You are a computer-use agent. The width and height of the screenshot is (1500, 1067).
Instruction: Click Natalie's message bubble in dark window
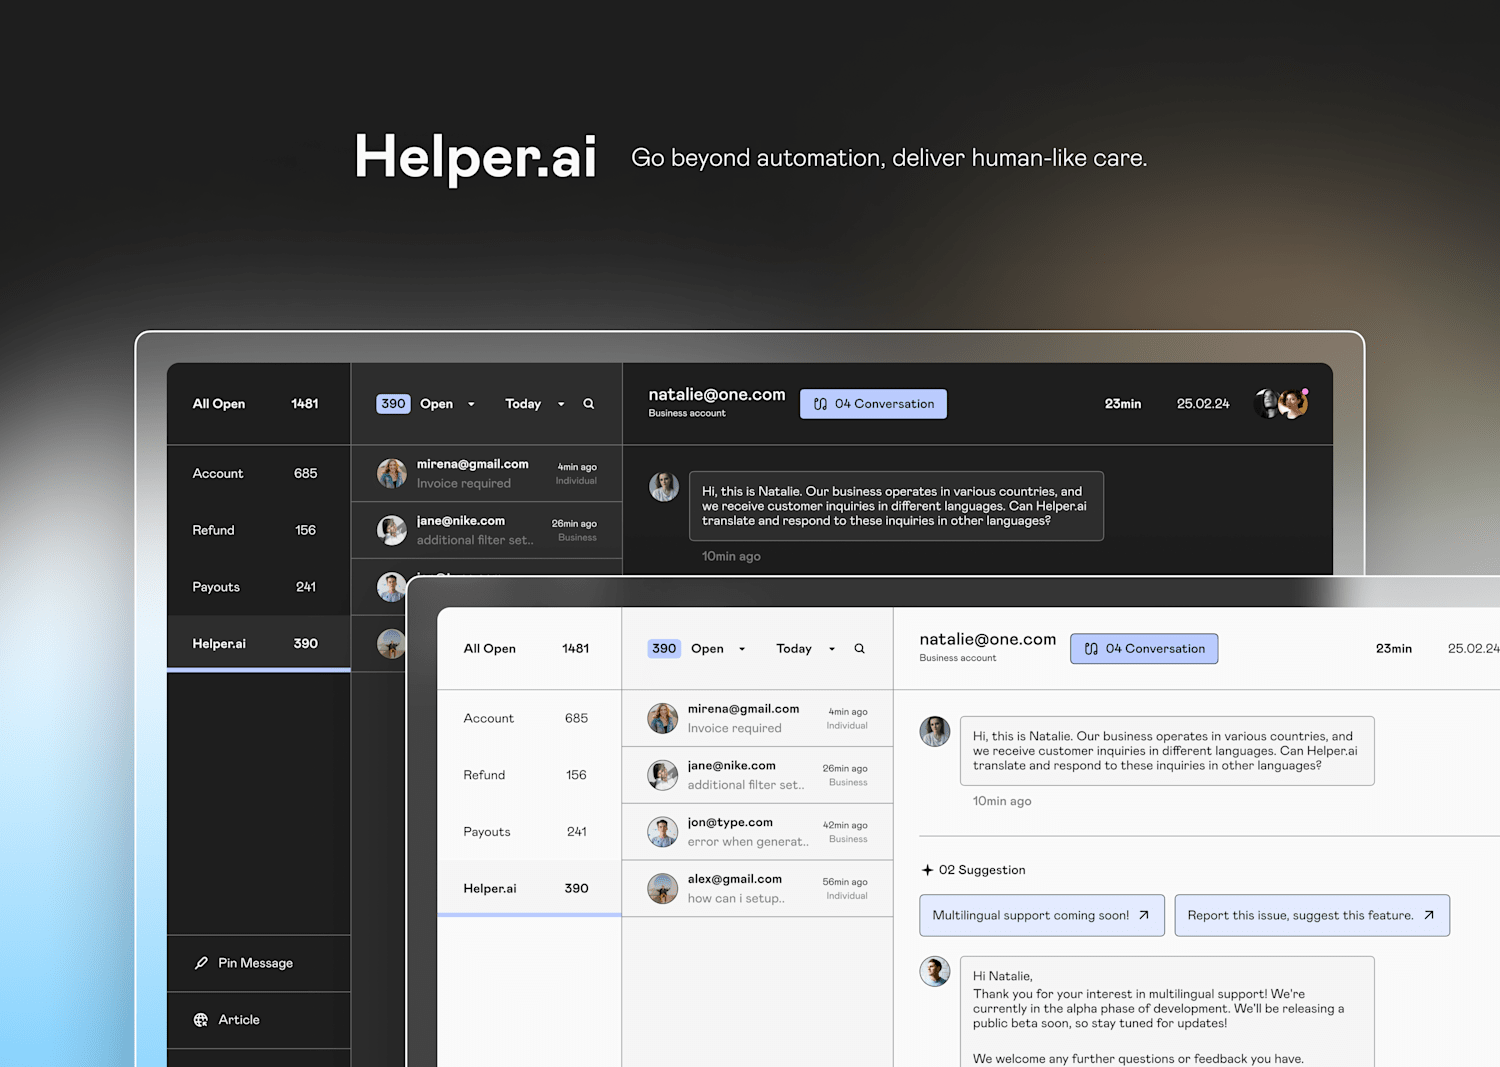coord(896,506)
